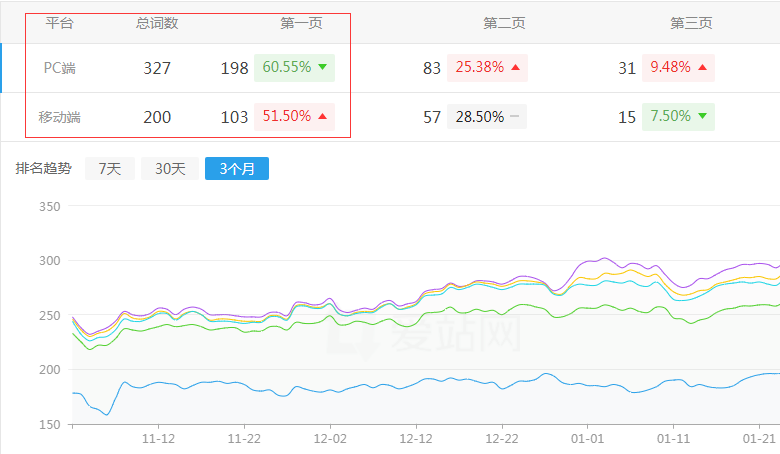Select the 移动端 platform row
Image resolution: width=780 pixels, height=454 pixels.
point(60,118)
